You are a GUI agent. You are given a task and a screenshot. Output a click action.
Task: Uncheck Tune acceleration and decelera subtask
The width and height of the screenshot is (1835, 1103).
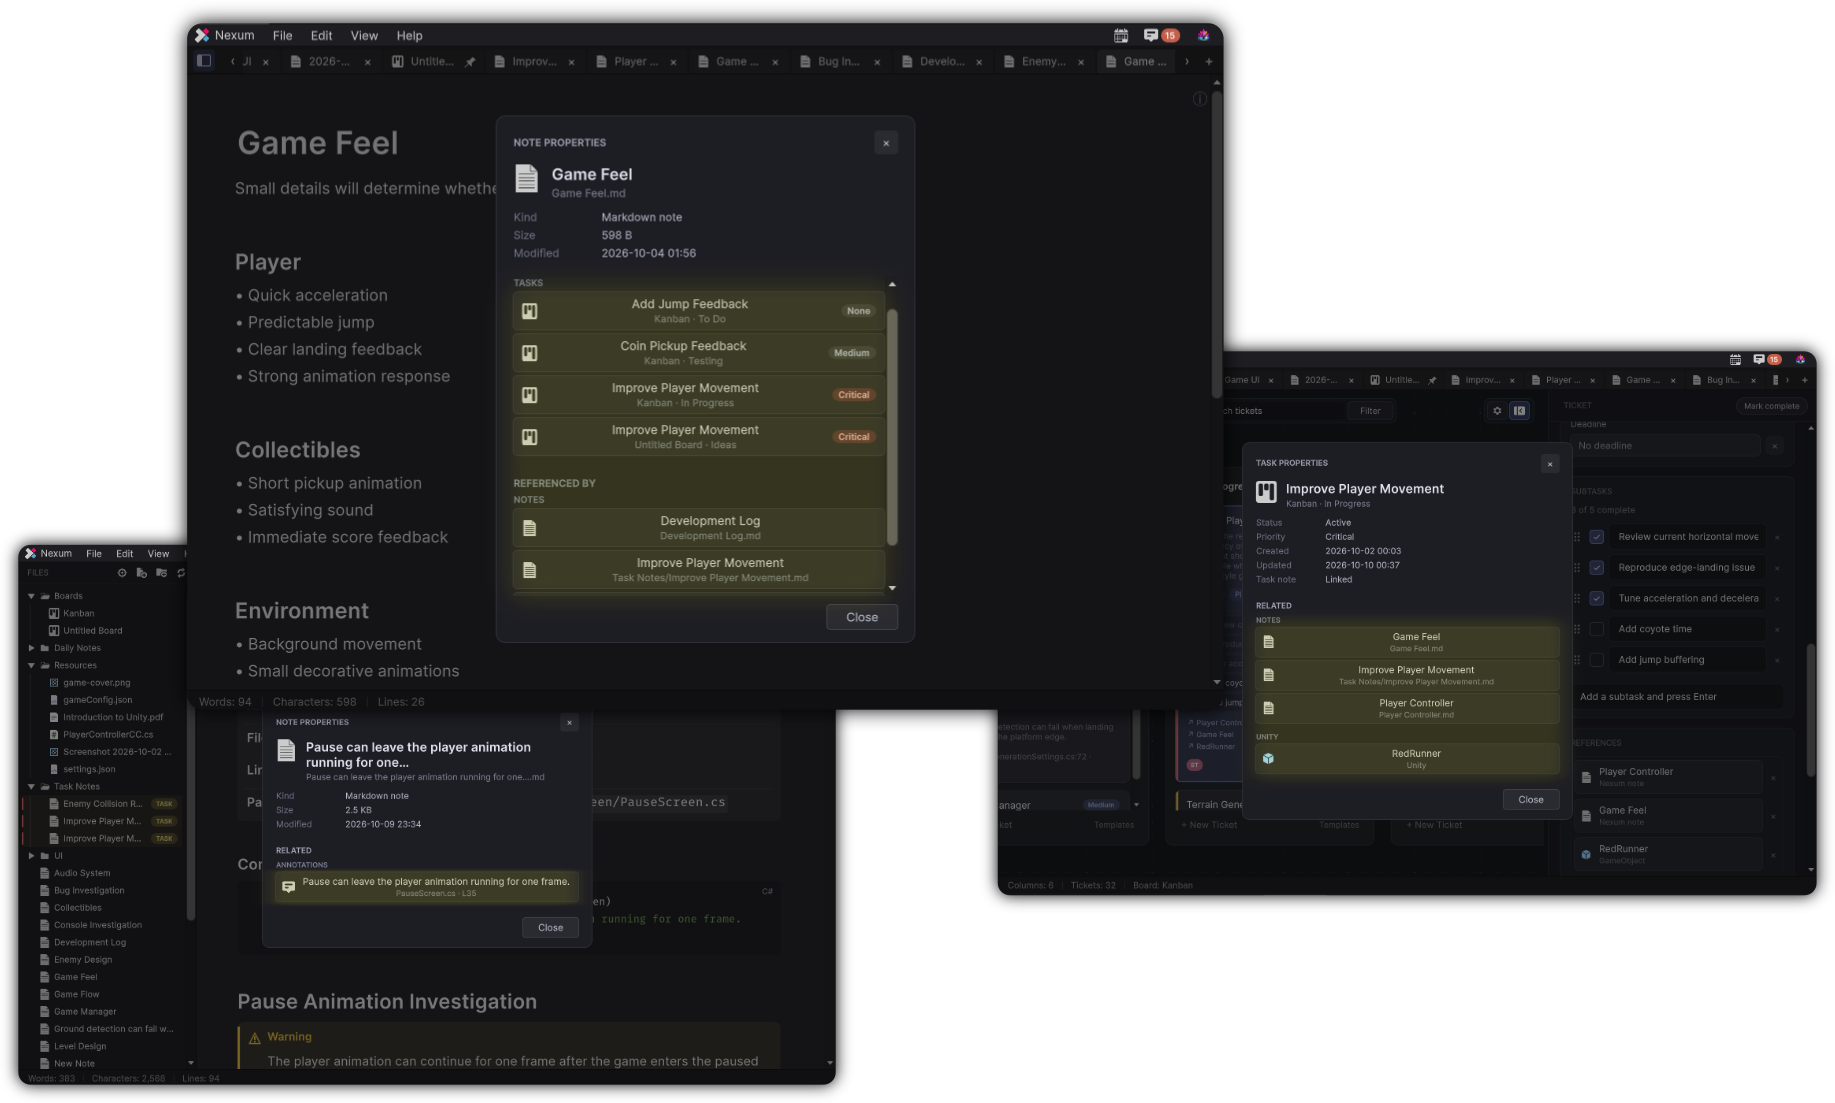click(x=1597, y=599)
